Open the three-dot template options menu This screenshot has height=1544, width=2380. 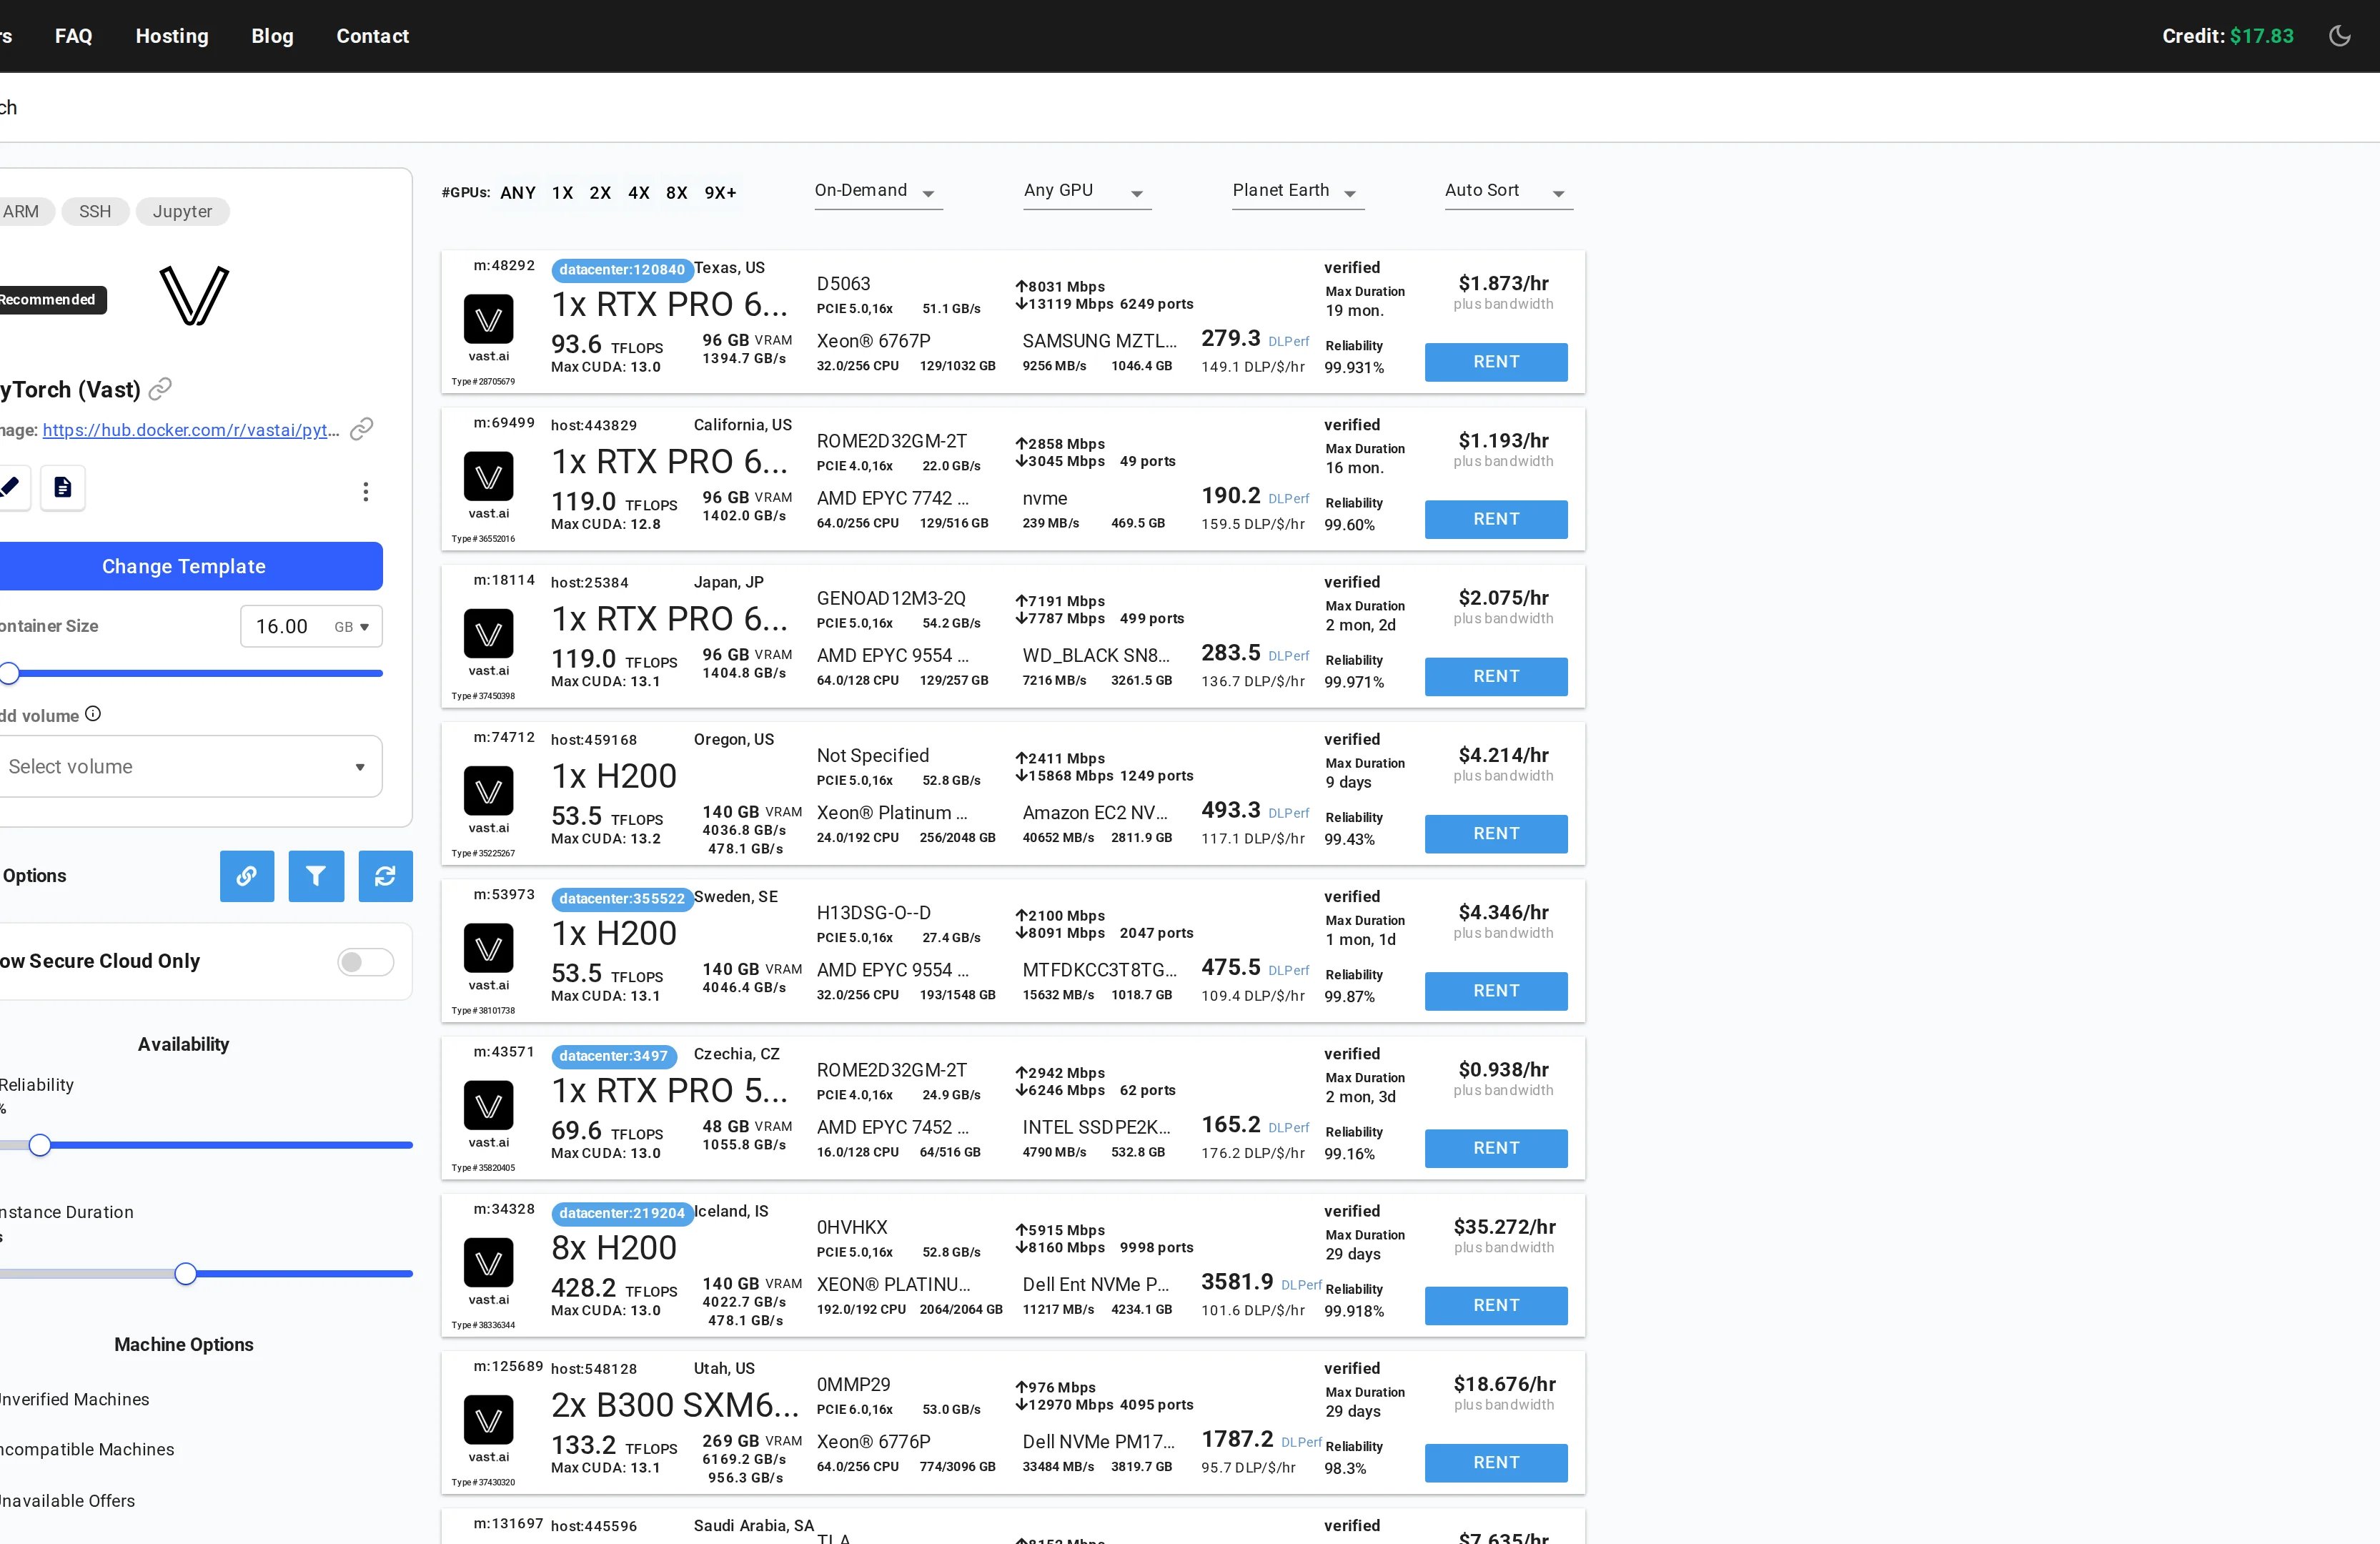[366, 491]
